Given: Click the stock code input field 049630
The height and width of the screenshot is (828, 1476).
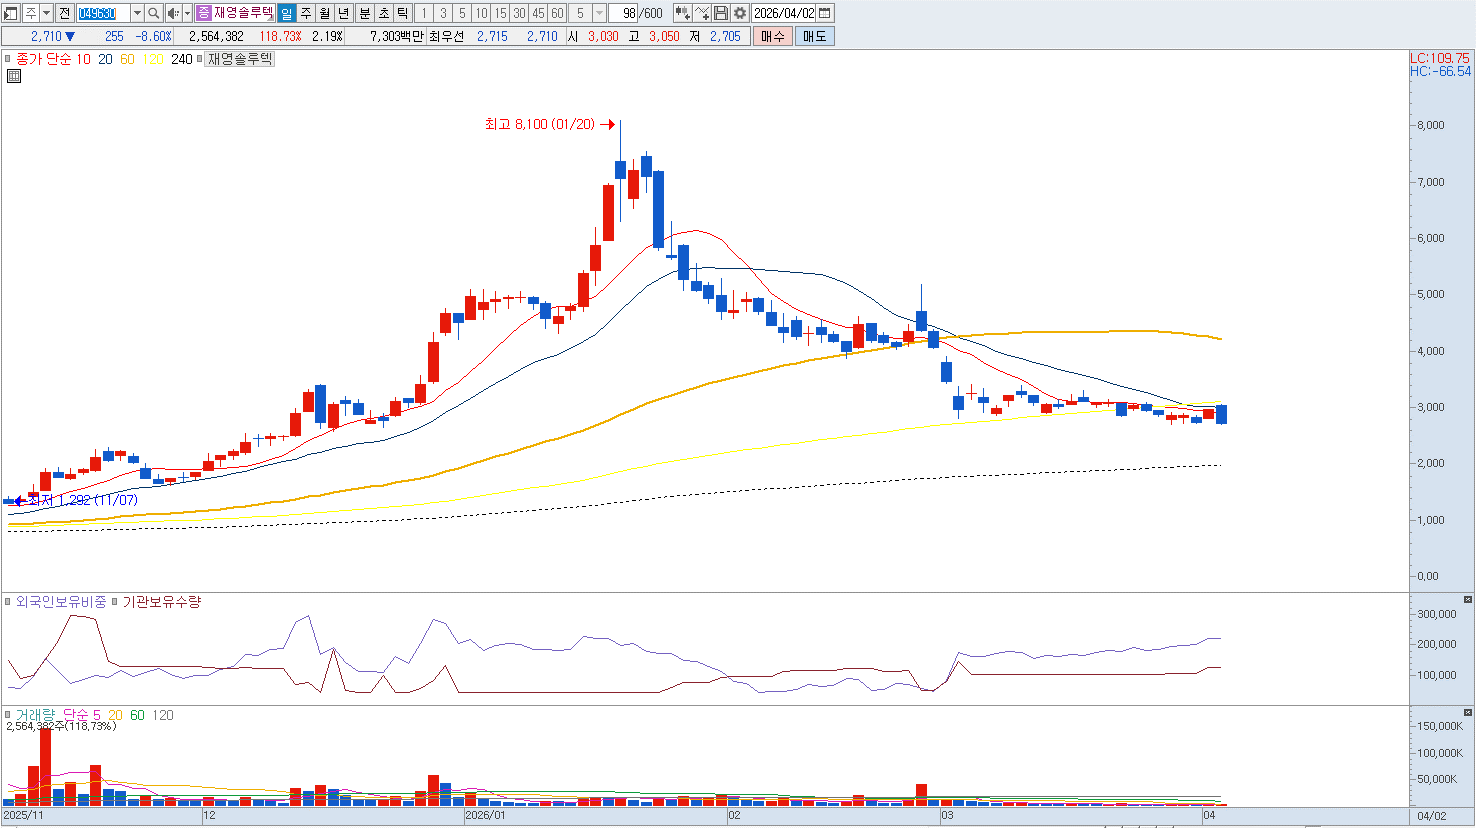Looking at the screenshot, I should (x=103, y=13).
